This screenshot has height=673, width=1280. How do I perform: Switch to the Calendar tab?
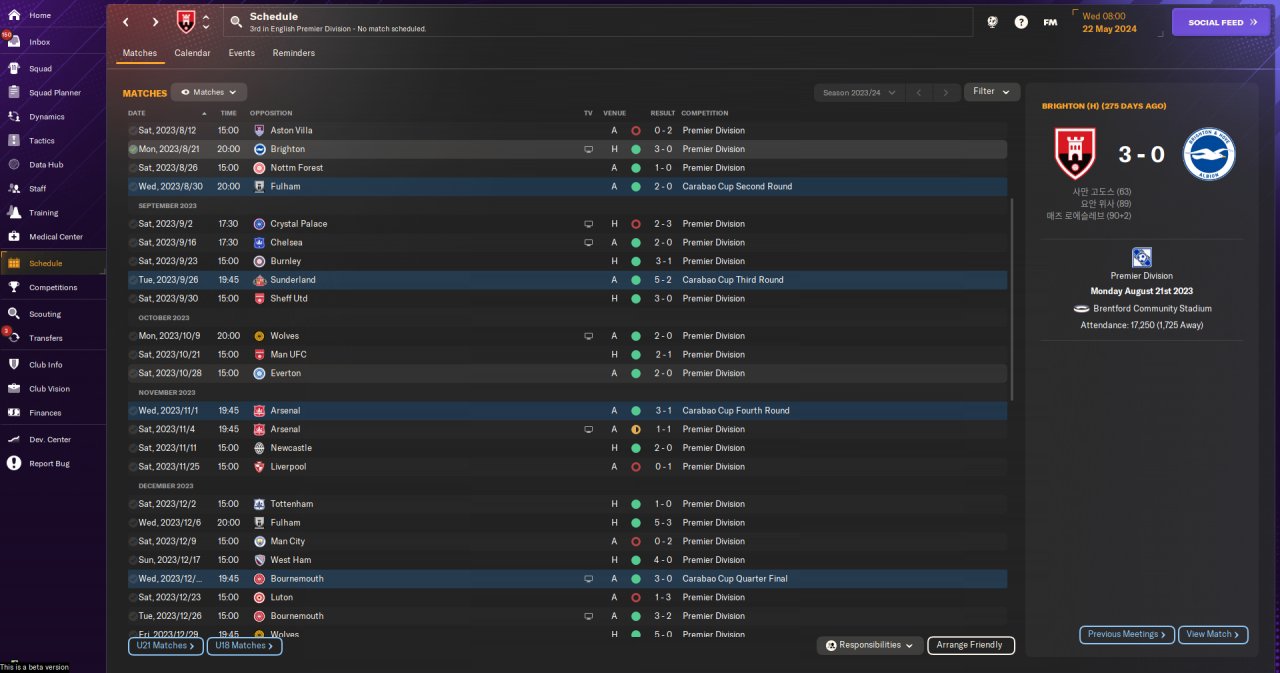coord(192,53)
